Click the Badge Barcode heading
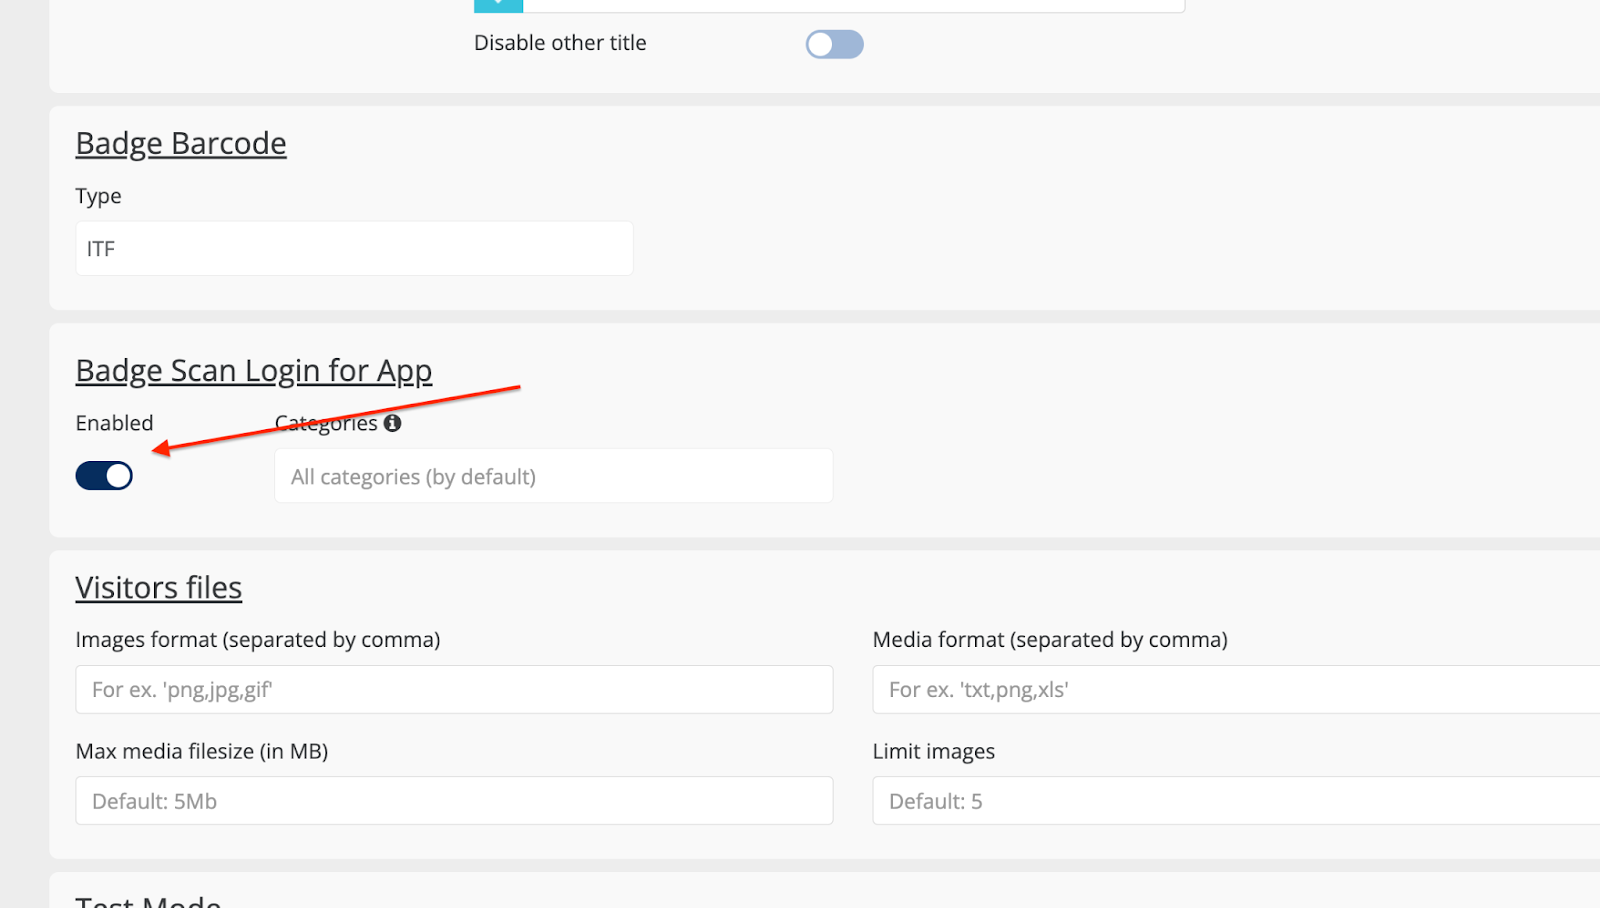This screenshot has width=1600, height=908. (181, 144)
